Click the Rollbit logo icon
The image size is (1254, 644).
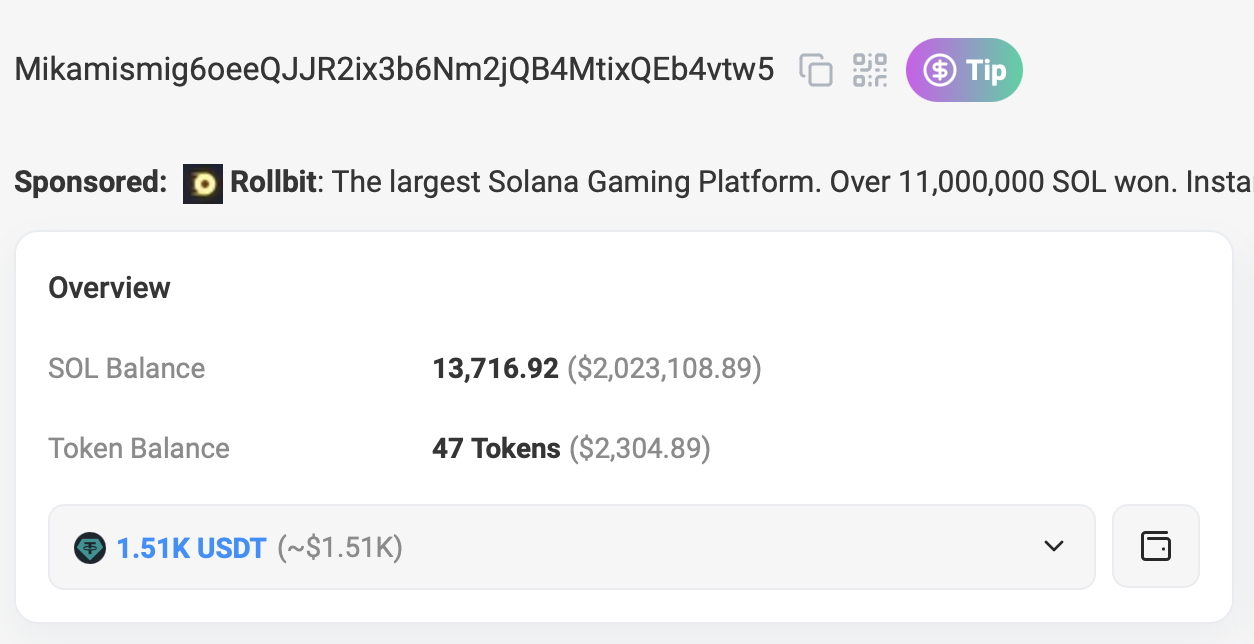[203, 183]
